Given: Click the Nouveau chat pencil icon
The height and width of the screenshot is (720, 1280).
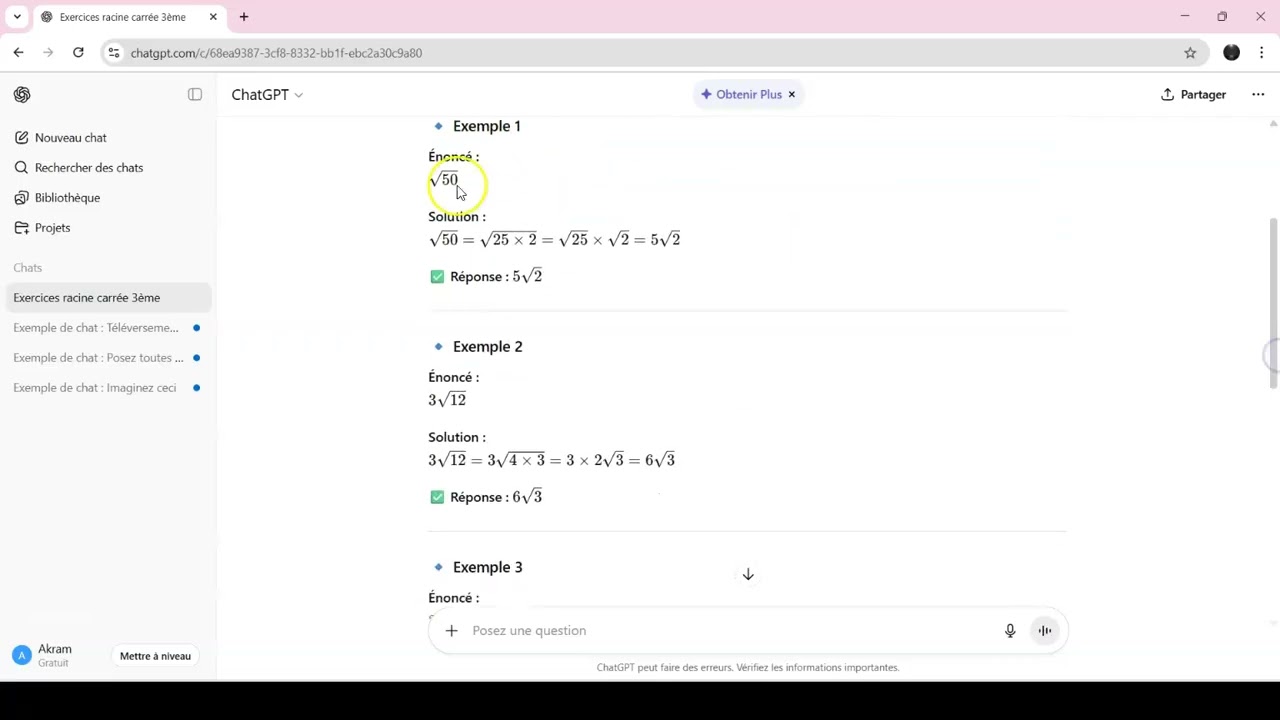Looking at the screenshot, I should pos(21,138).
